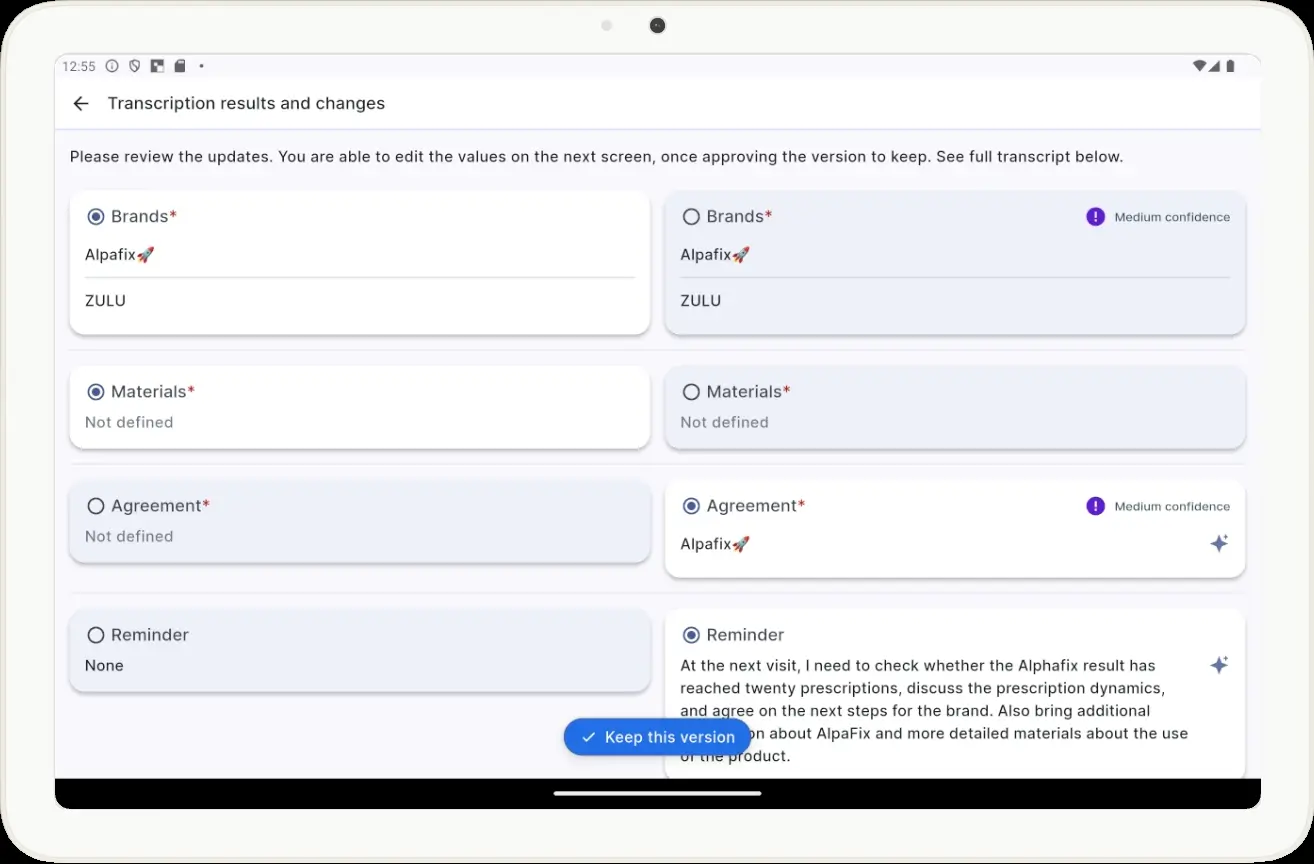
Task: Click the AI sparkle icon in Agreement card
Action: (x=1219, y=544)
